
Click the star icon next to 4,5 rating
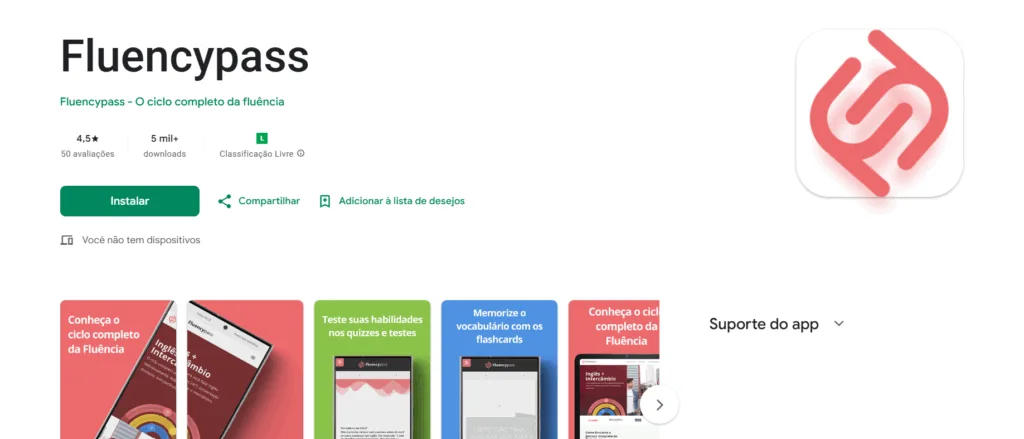95,138
